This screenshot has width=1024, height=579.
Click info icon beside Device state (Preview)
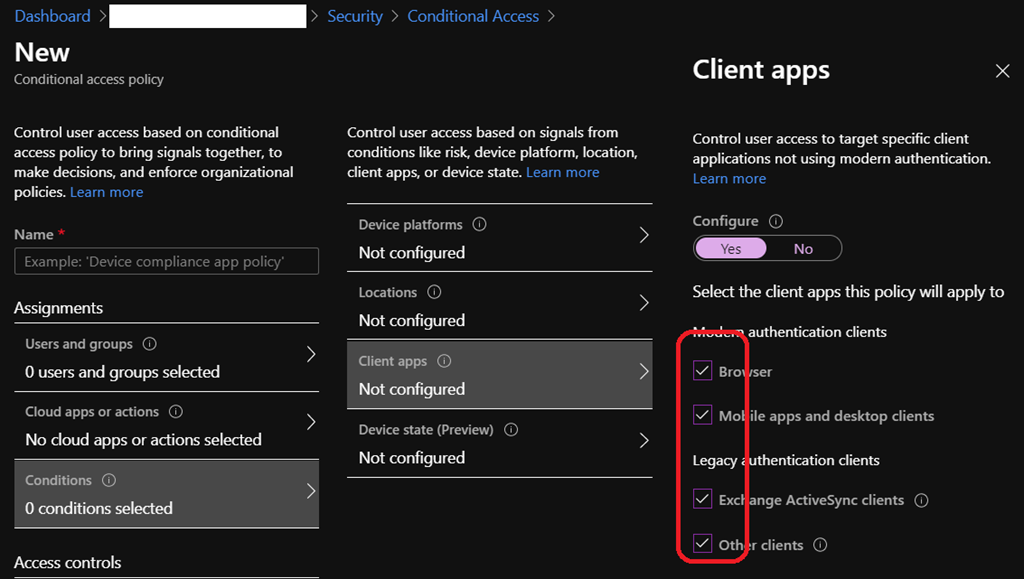click(511, 430)
